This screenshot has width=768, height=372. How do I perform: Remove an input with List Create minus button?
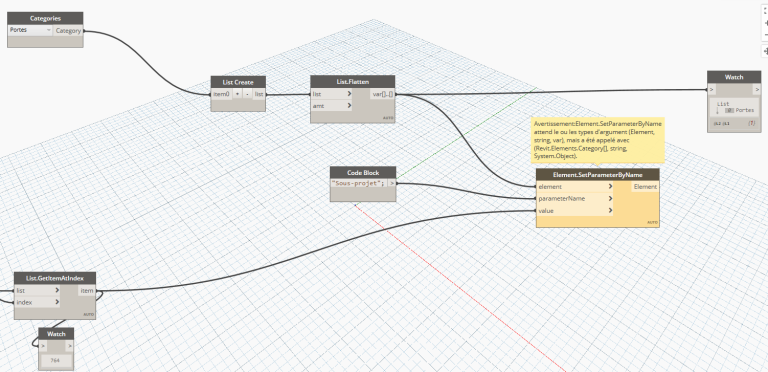247,94
